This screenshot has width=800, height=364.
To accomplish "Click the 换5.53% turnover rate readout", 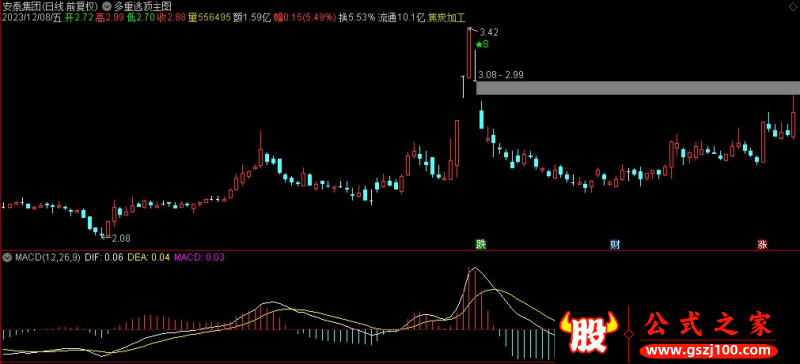I will (x=357, y=18).
